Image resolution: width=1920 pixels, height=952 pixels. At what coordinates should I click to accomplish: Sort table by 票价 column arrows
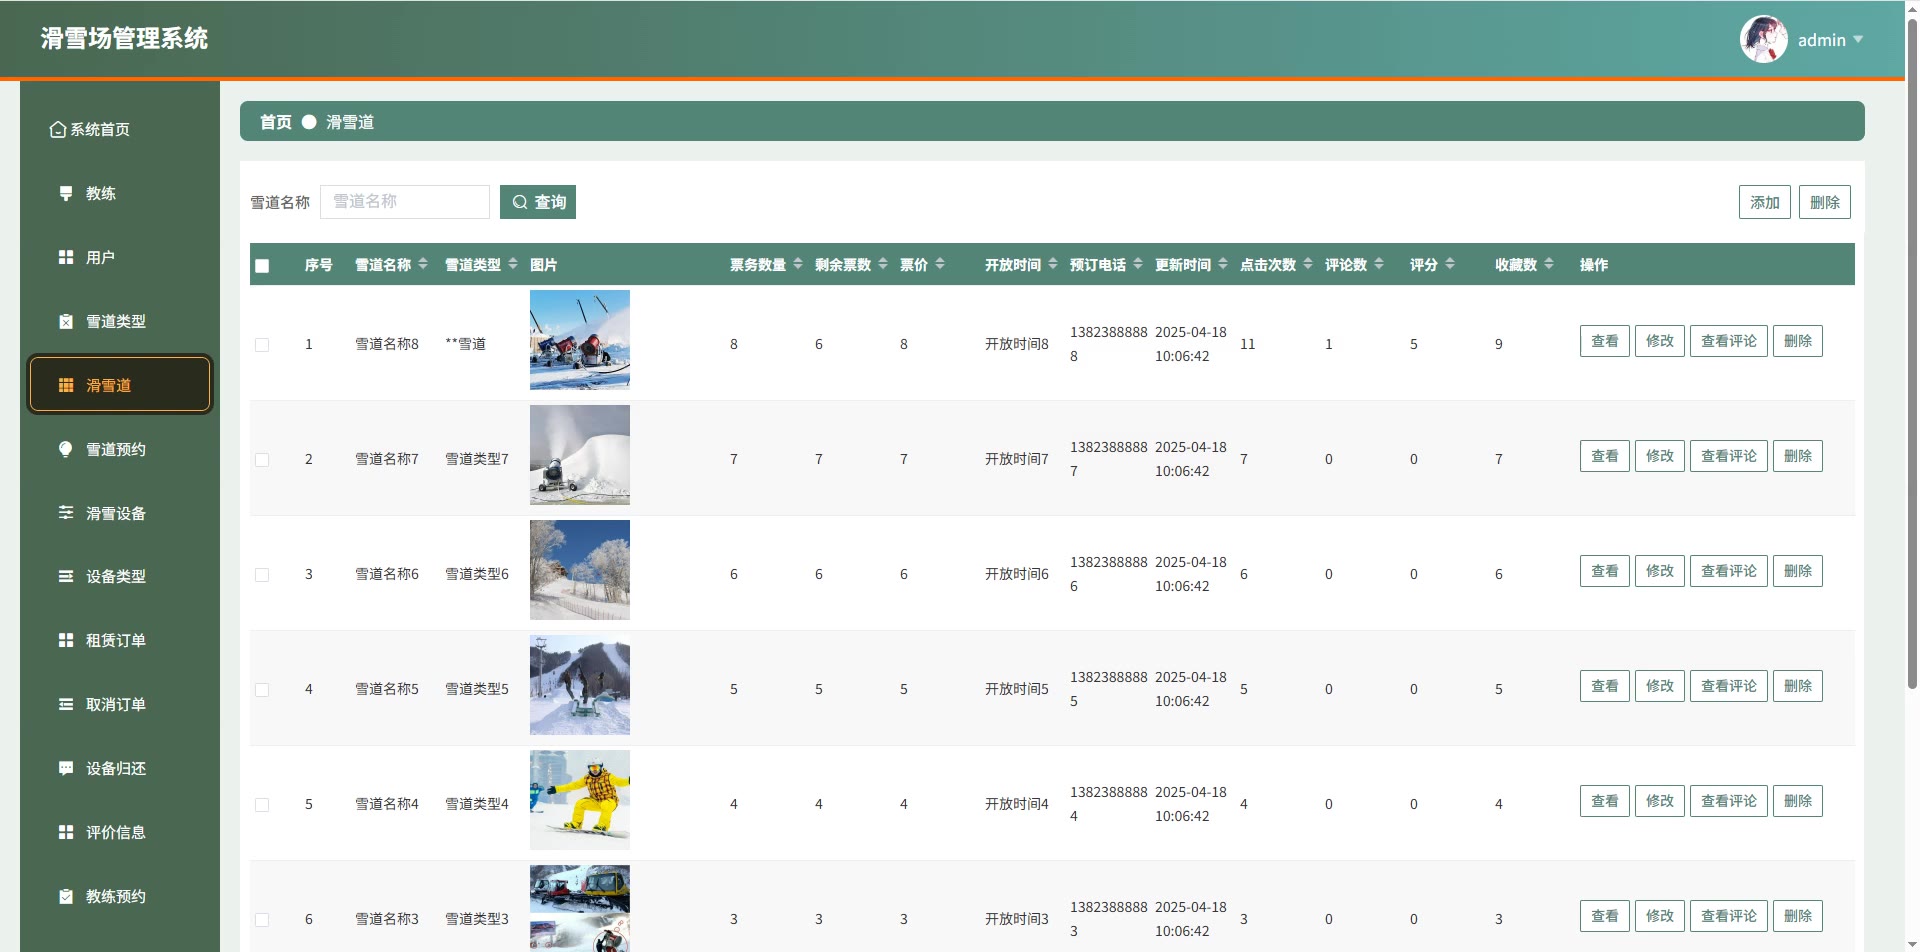pyautogui.click(x=940, y=264)
